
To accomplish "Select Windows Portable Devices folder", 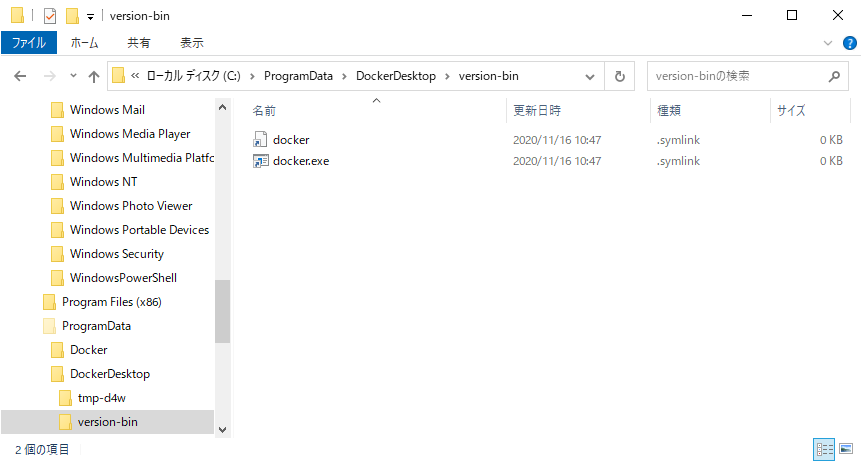I will click(139, 230).
